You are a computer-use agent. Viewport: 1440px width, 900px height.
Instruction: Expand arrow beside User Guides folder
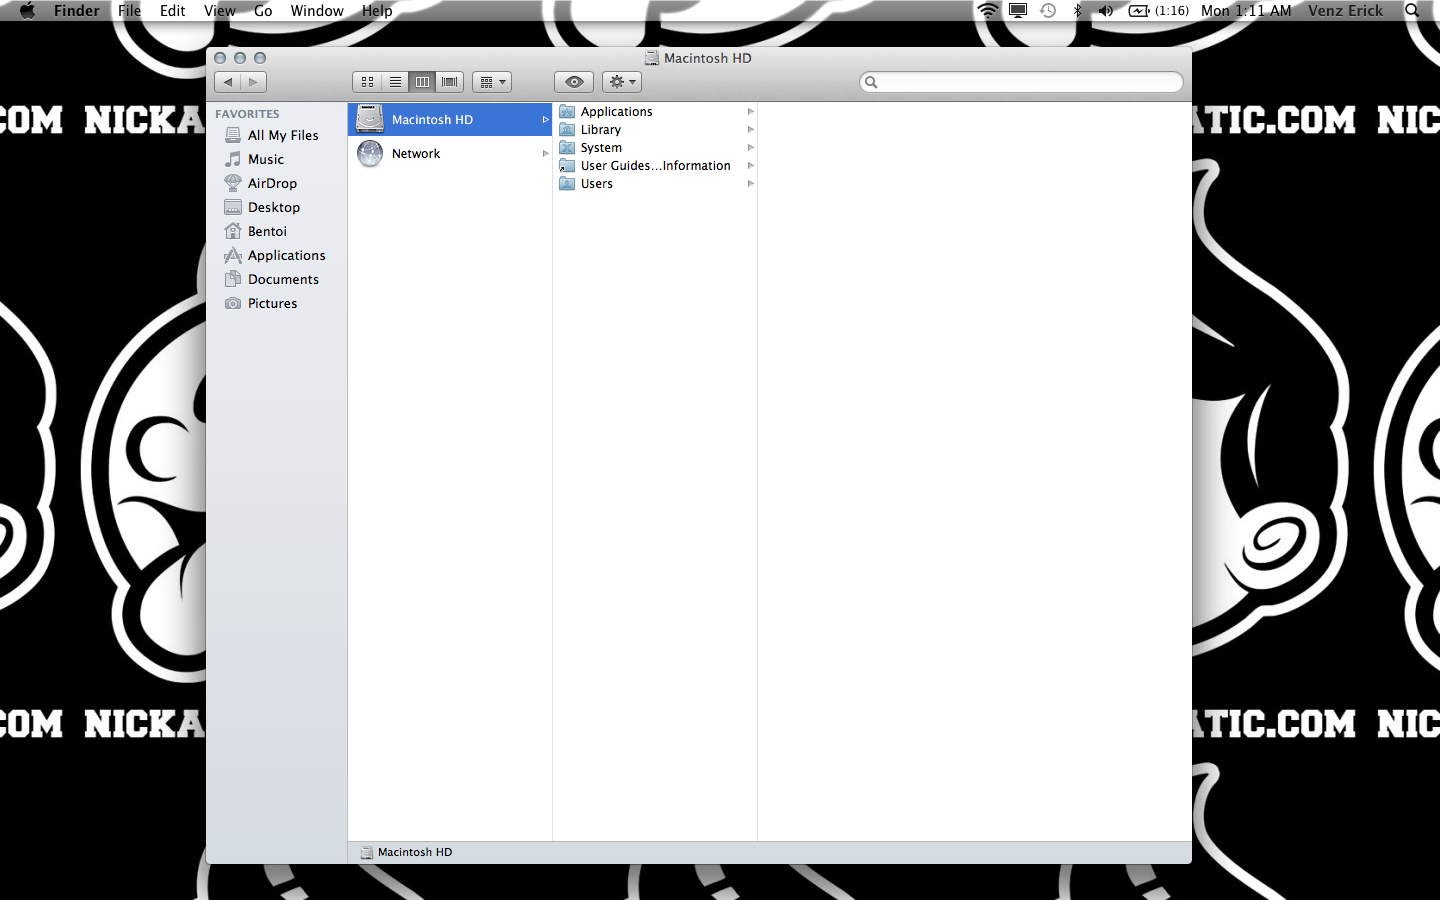[750, 166]
